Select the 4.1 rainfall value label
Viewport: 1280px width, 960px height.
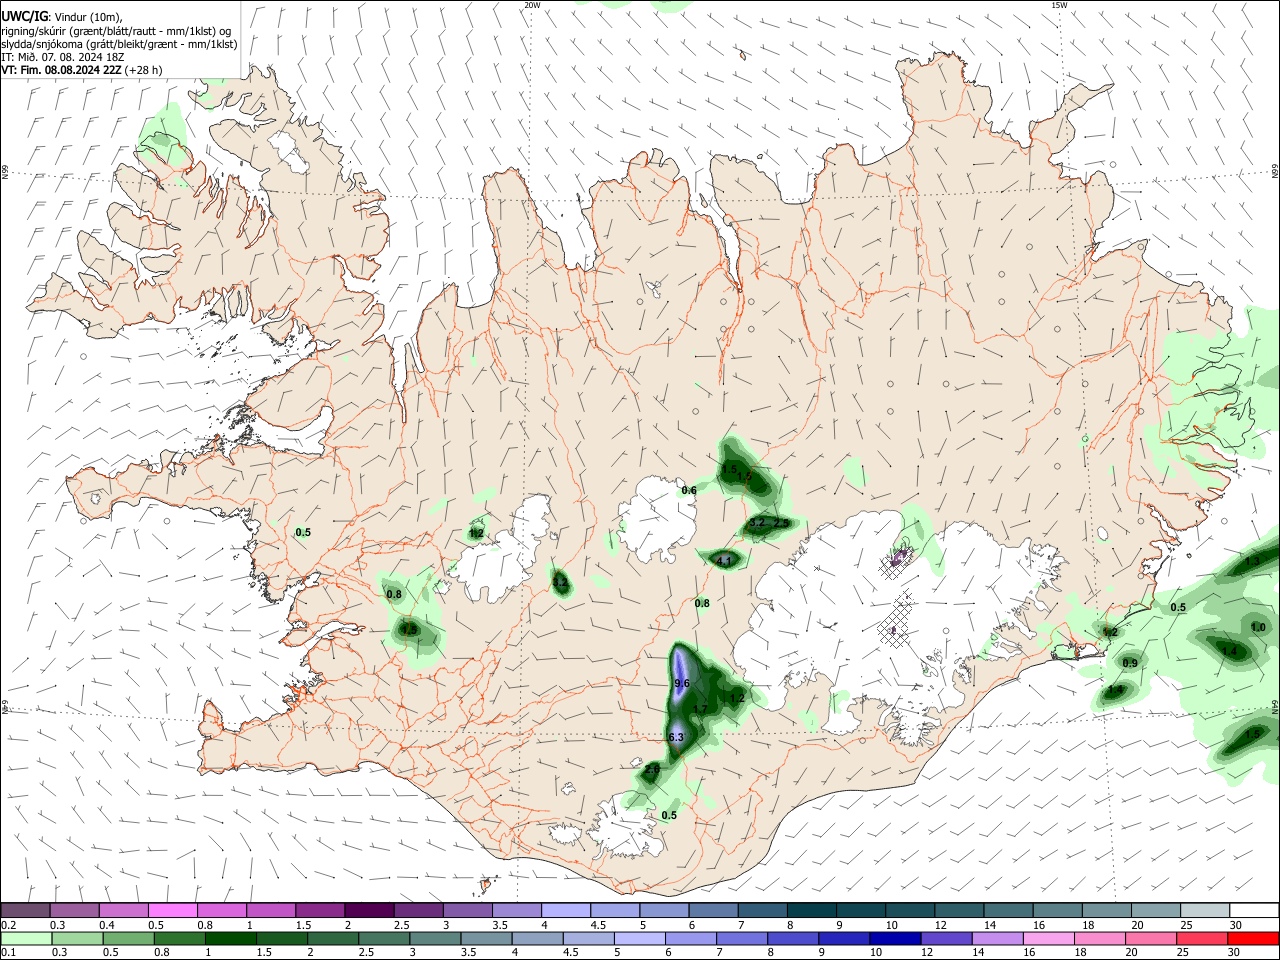coord(725,560)
